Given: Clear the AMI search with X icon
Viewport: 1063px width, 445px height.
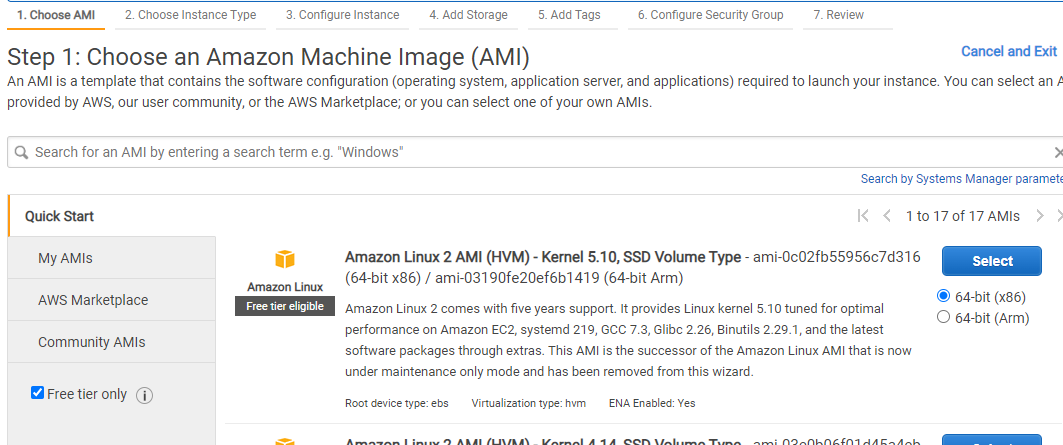Looking at the screenshot, I should pos(1058,152).
